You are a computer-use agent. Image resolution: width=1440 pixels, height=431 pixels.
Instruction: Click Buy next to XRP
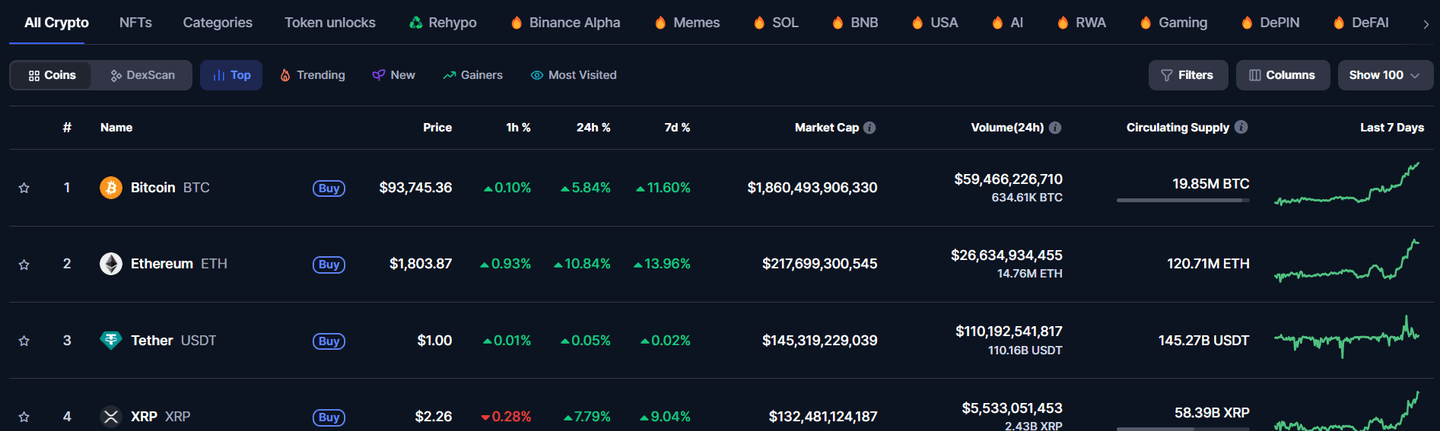[x=329, y=417]
